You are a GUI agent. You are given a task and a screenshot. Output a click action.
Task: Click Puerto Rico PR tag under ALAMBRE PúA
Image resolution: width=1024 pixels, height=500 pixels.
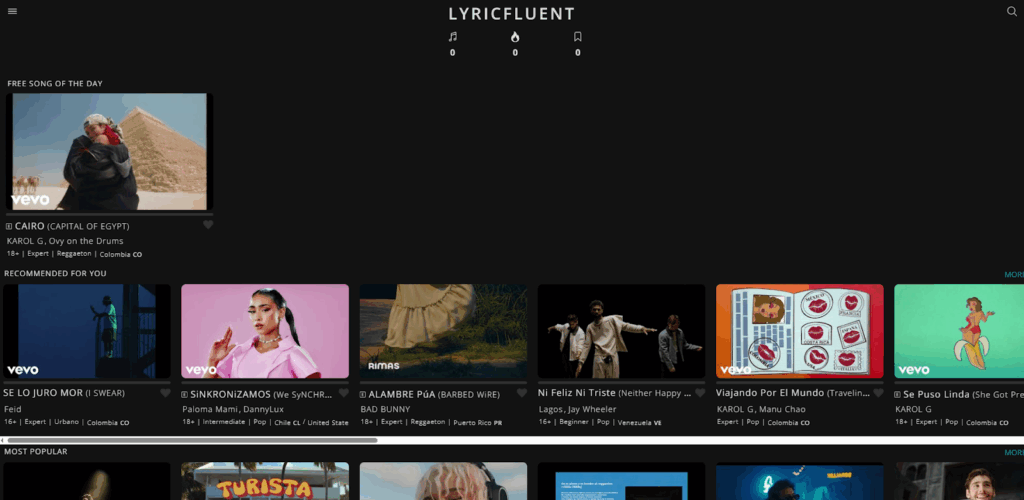click(477, 422)
